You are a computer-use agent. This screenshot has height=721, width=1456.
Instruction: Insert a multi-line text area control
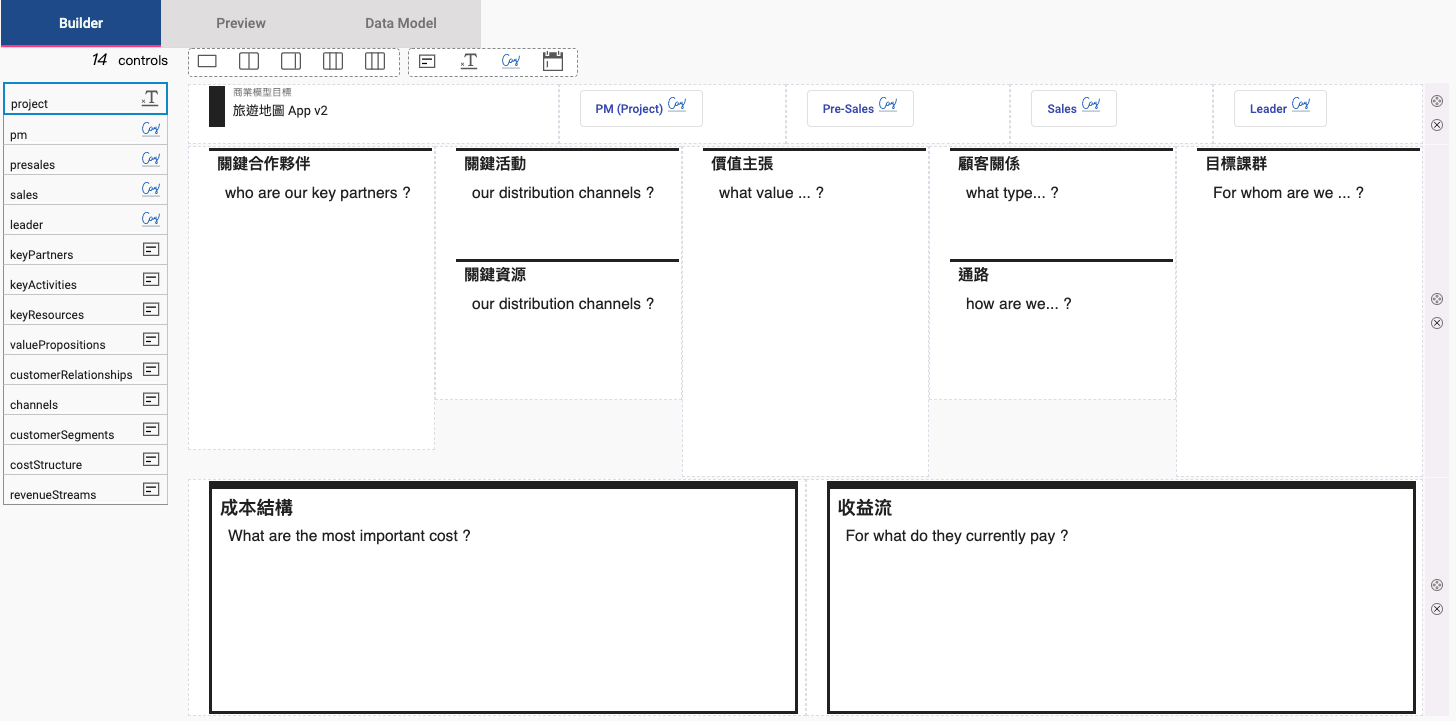point(427,61)
